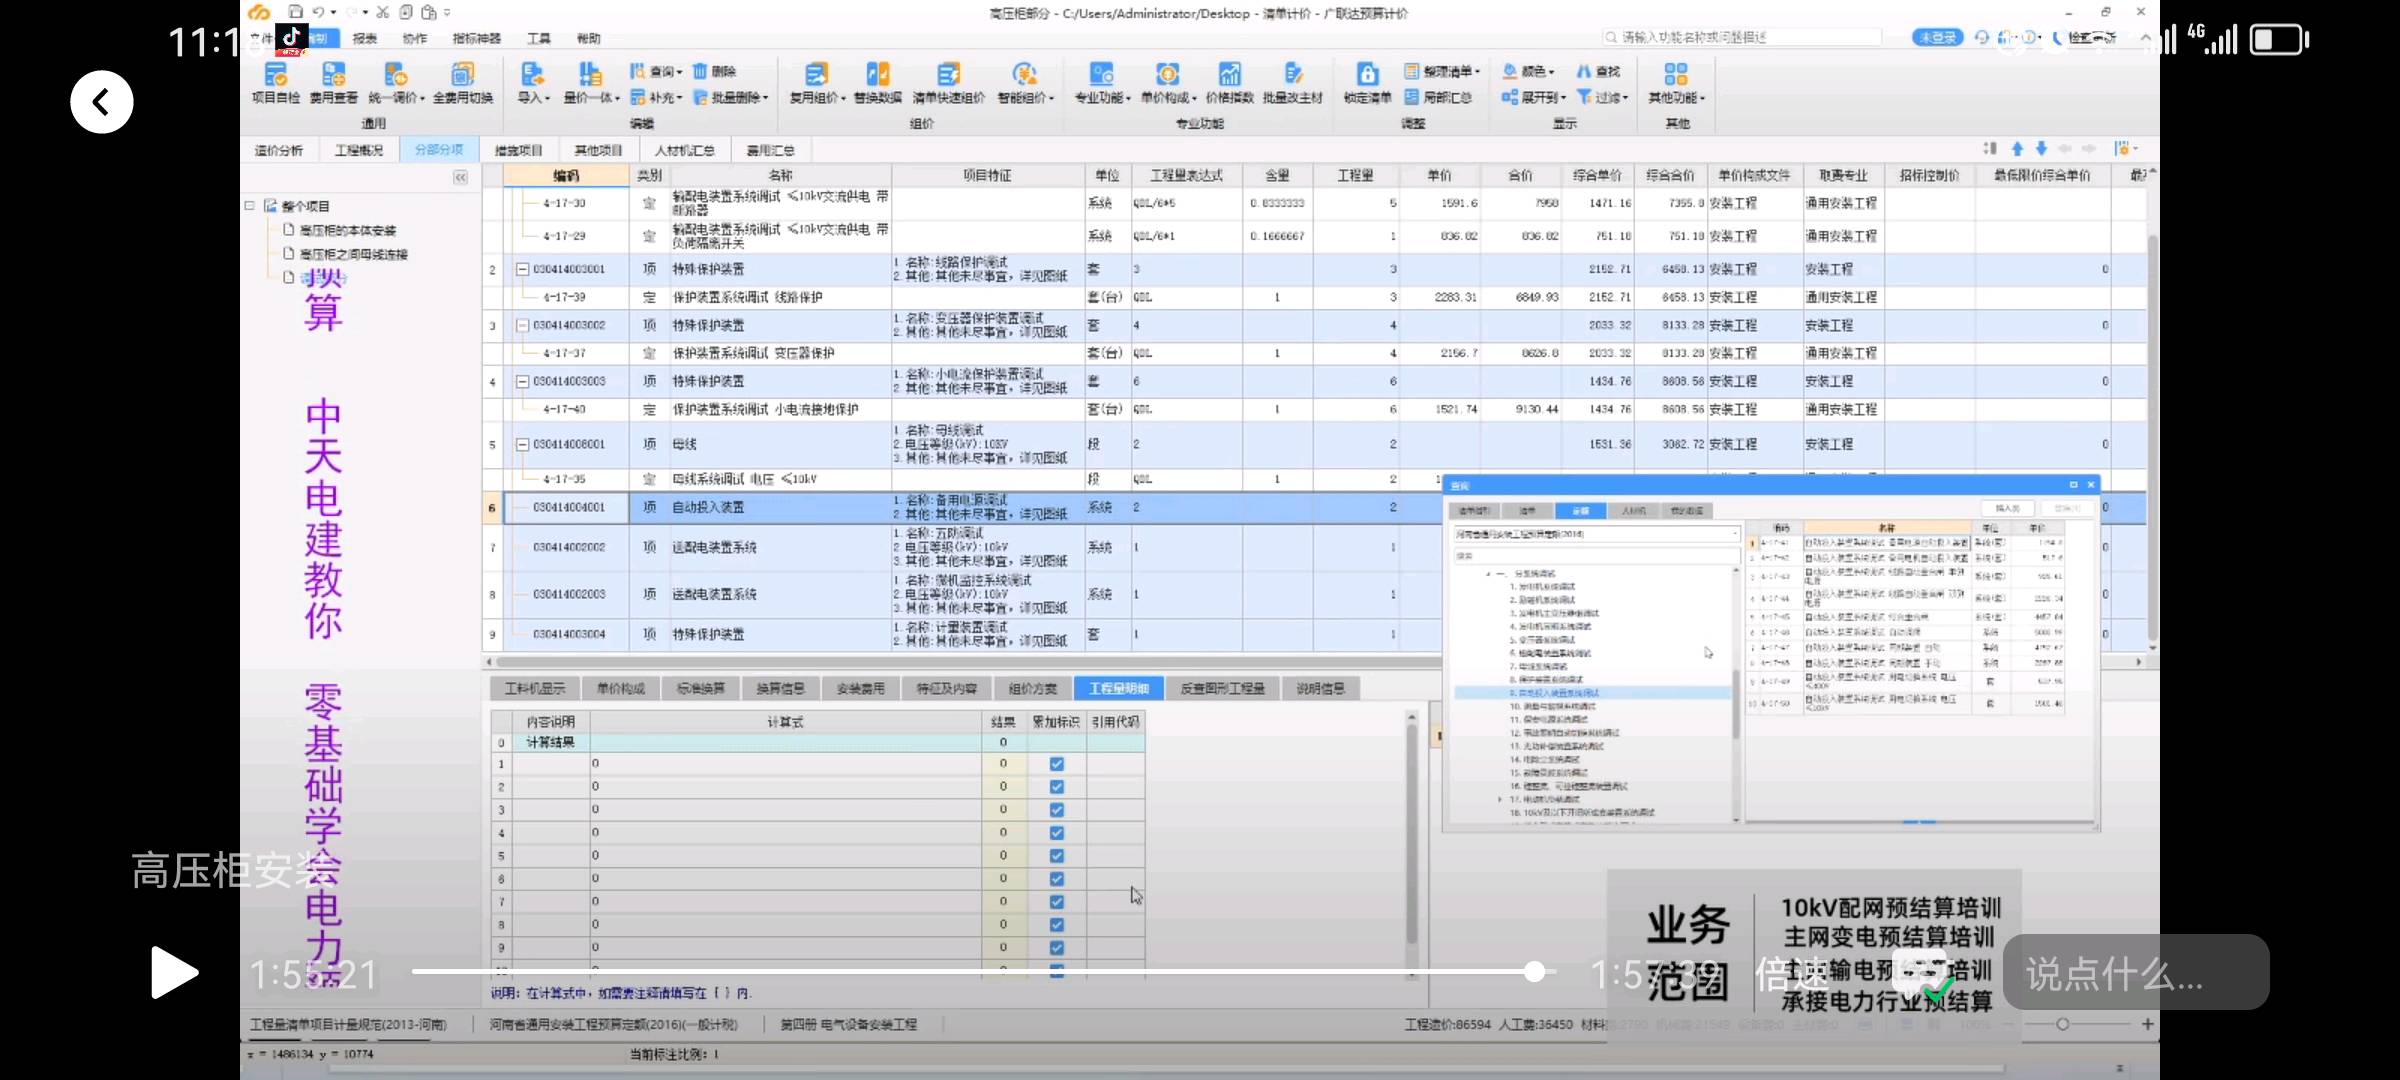The image size is (2400, 1080).
Task: Switch to the 措施项目 tab
Action: [x=519, y=150]
